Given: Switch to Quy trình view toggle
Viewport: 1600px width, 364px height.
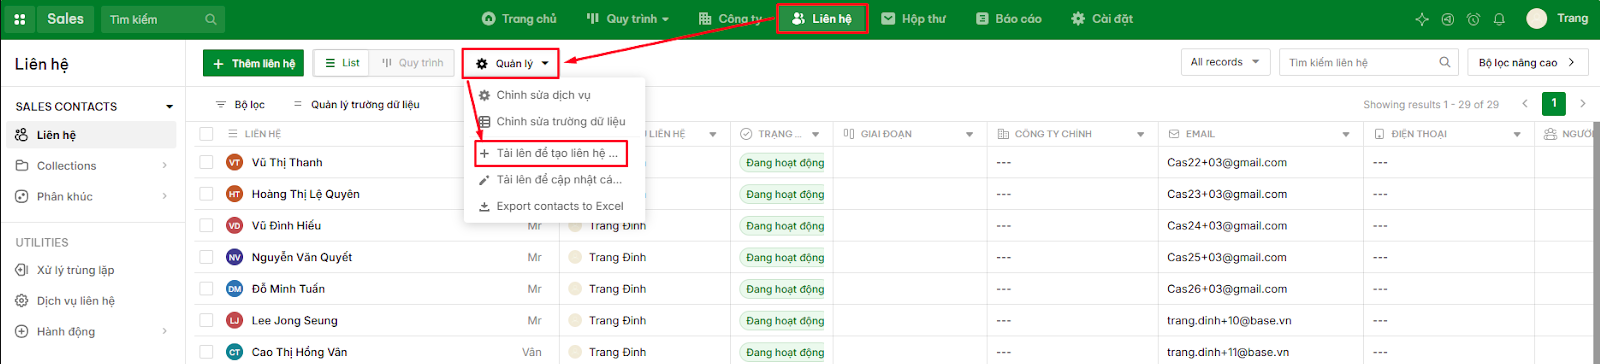Looking at the screenshot, I should point(412,63).
